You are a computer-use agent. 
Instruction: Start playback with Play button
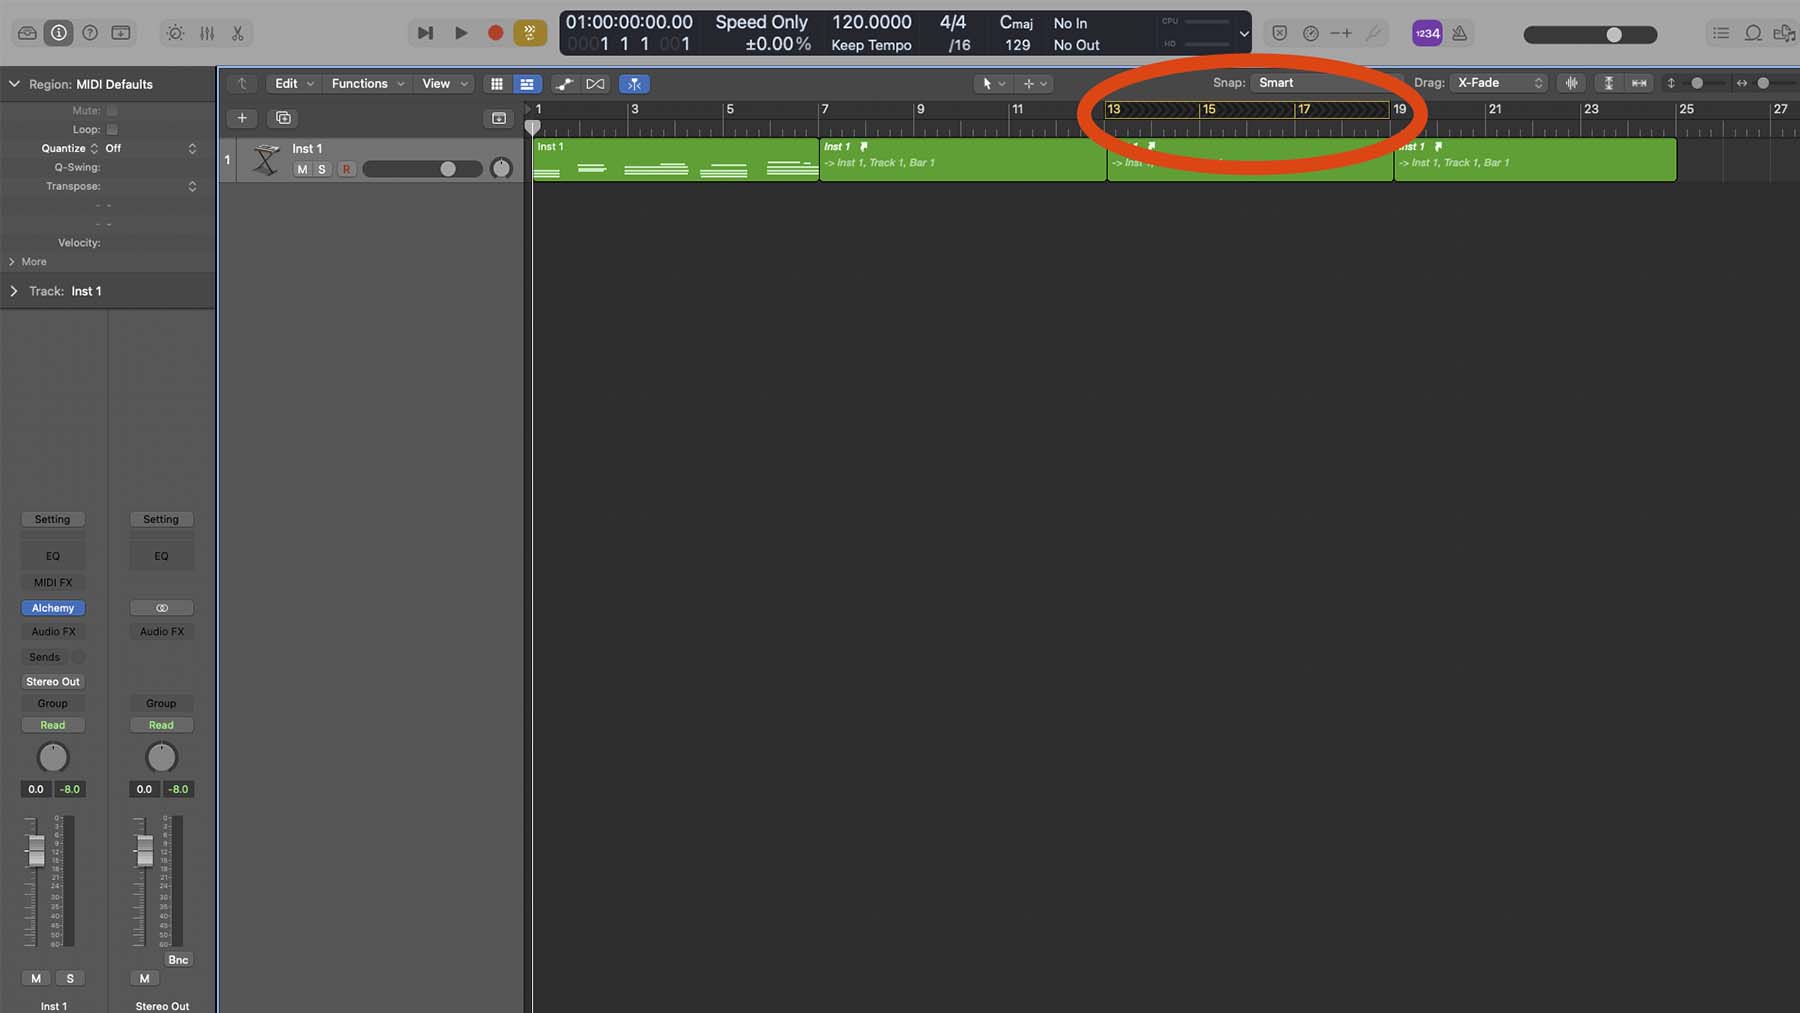click(461, 33)
